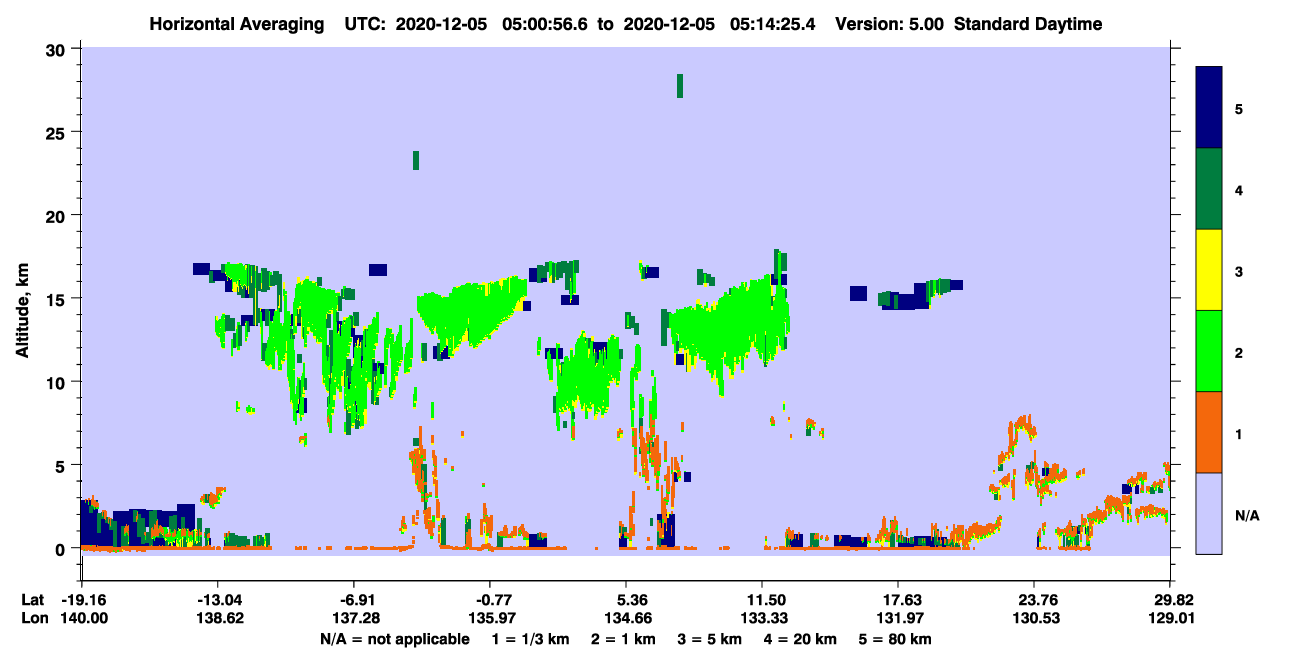Click the isolated green feature near 28 km altitude

pos(680,85)
